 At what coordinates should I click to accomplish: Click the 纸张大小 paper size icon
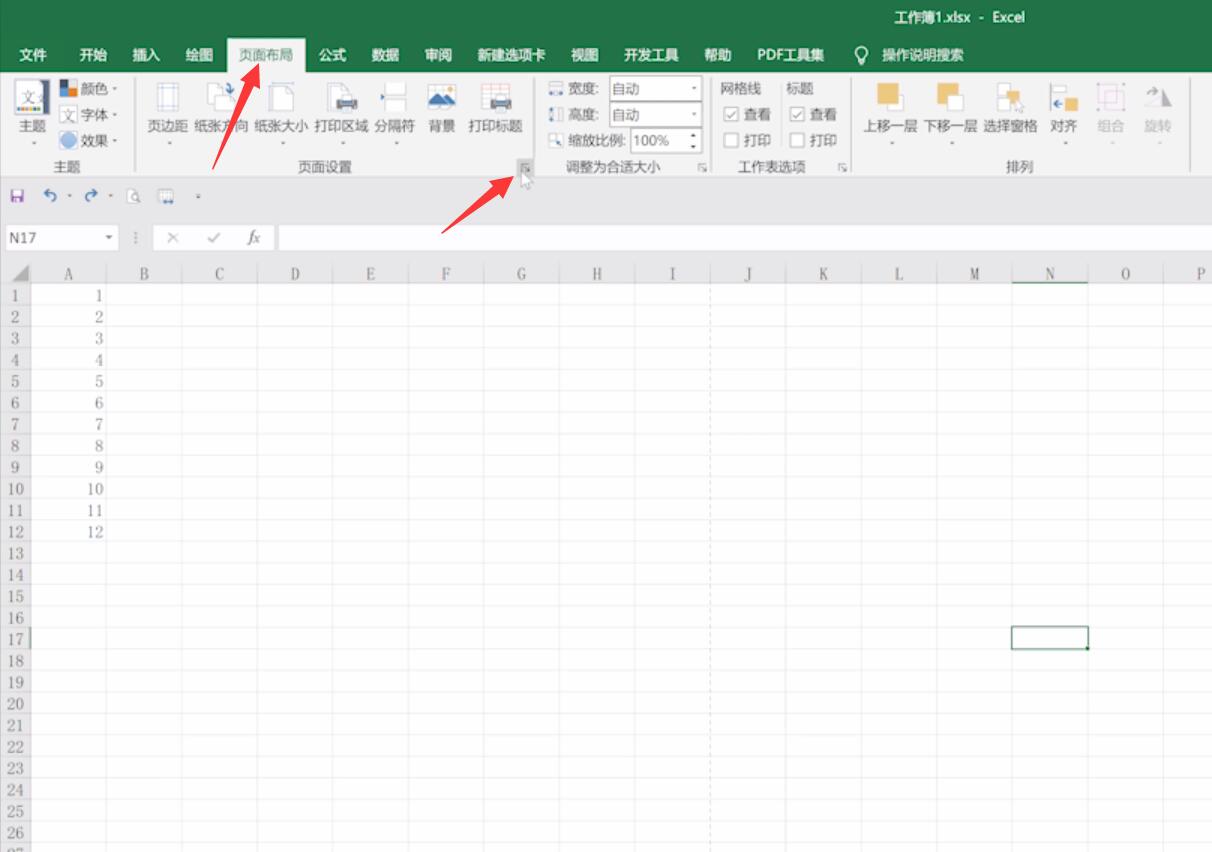tap(281, 98)
